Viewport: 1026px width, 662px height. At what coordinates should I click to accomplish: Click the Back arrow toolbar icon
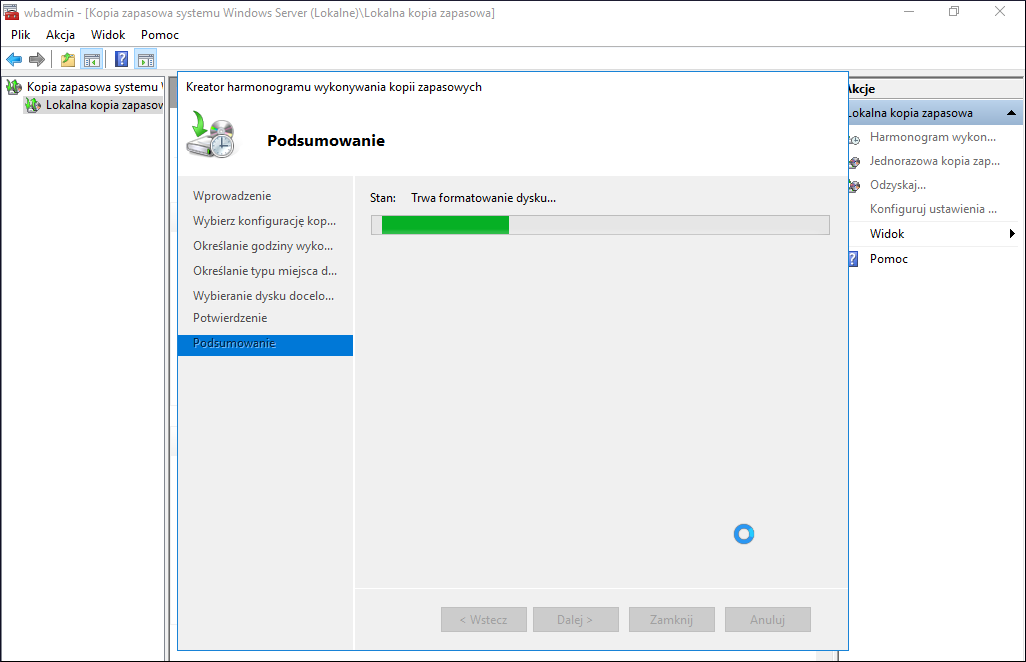coord(14,60)
